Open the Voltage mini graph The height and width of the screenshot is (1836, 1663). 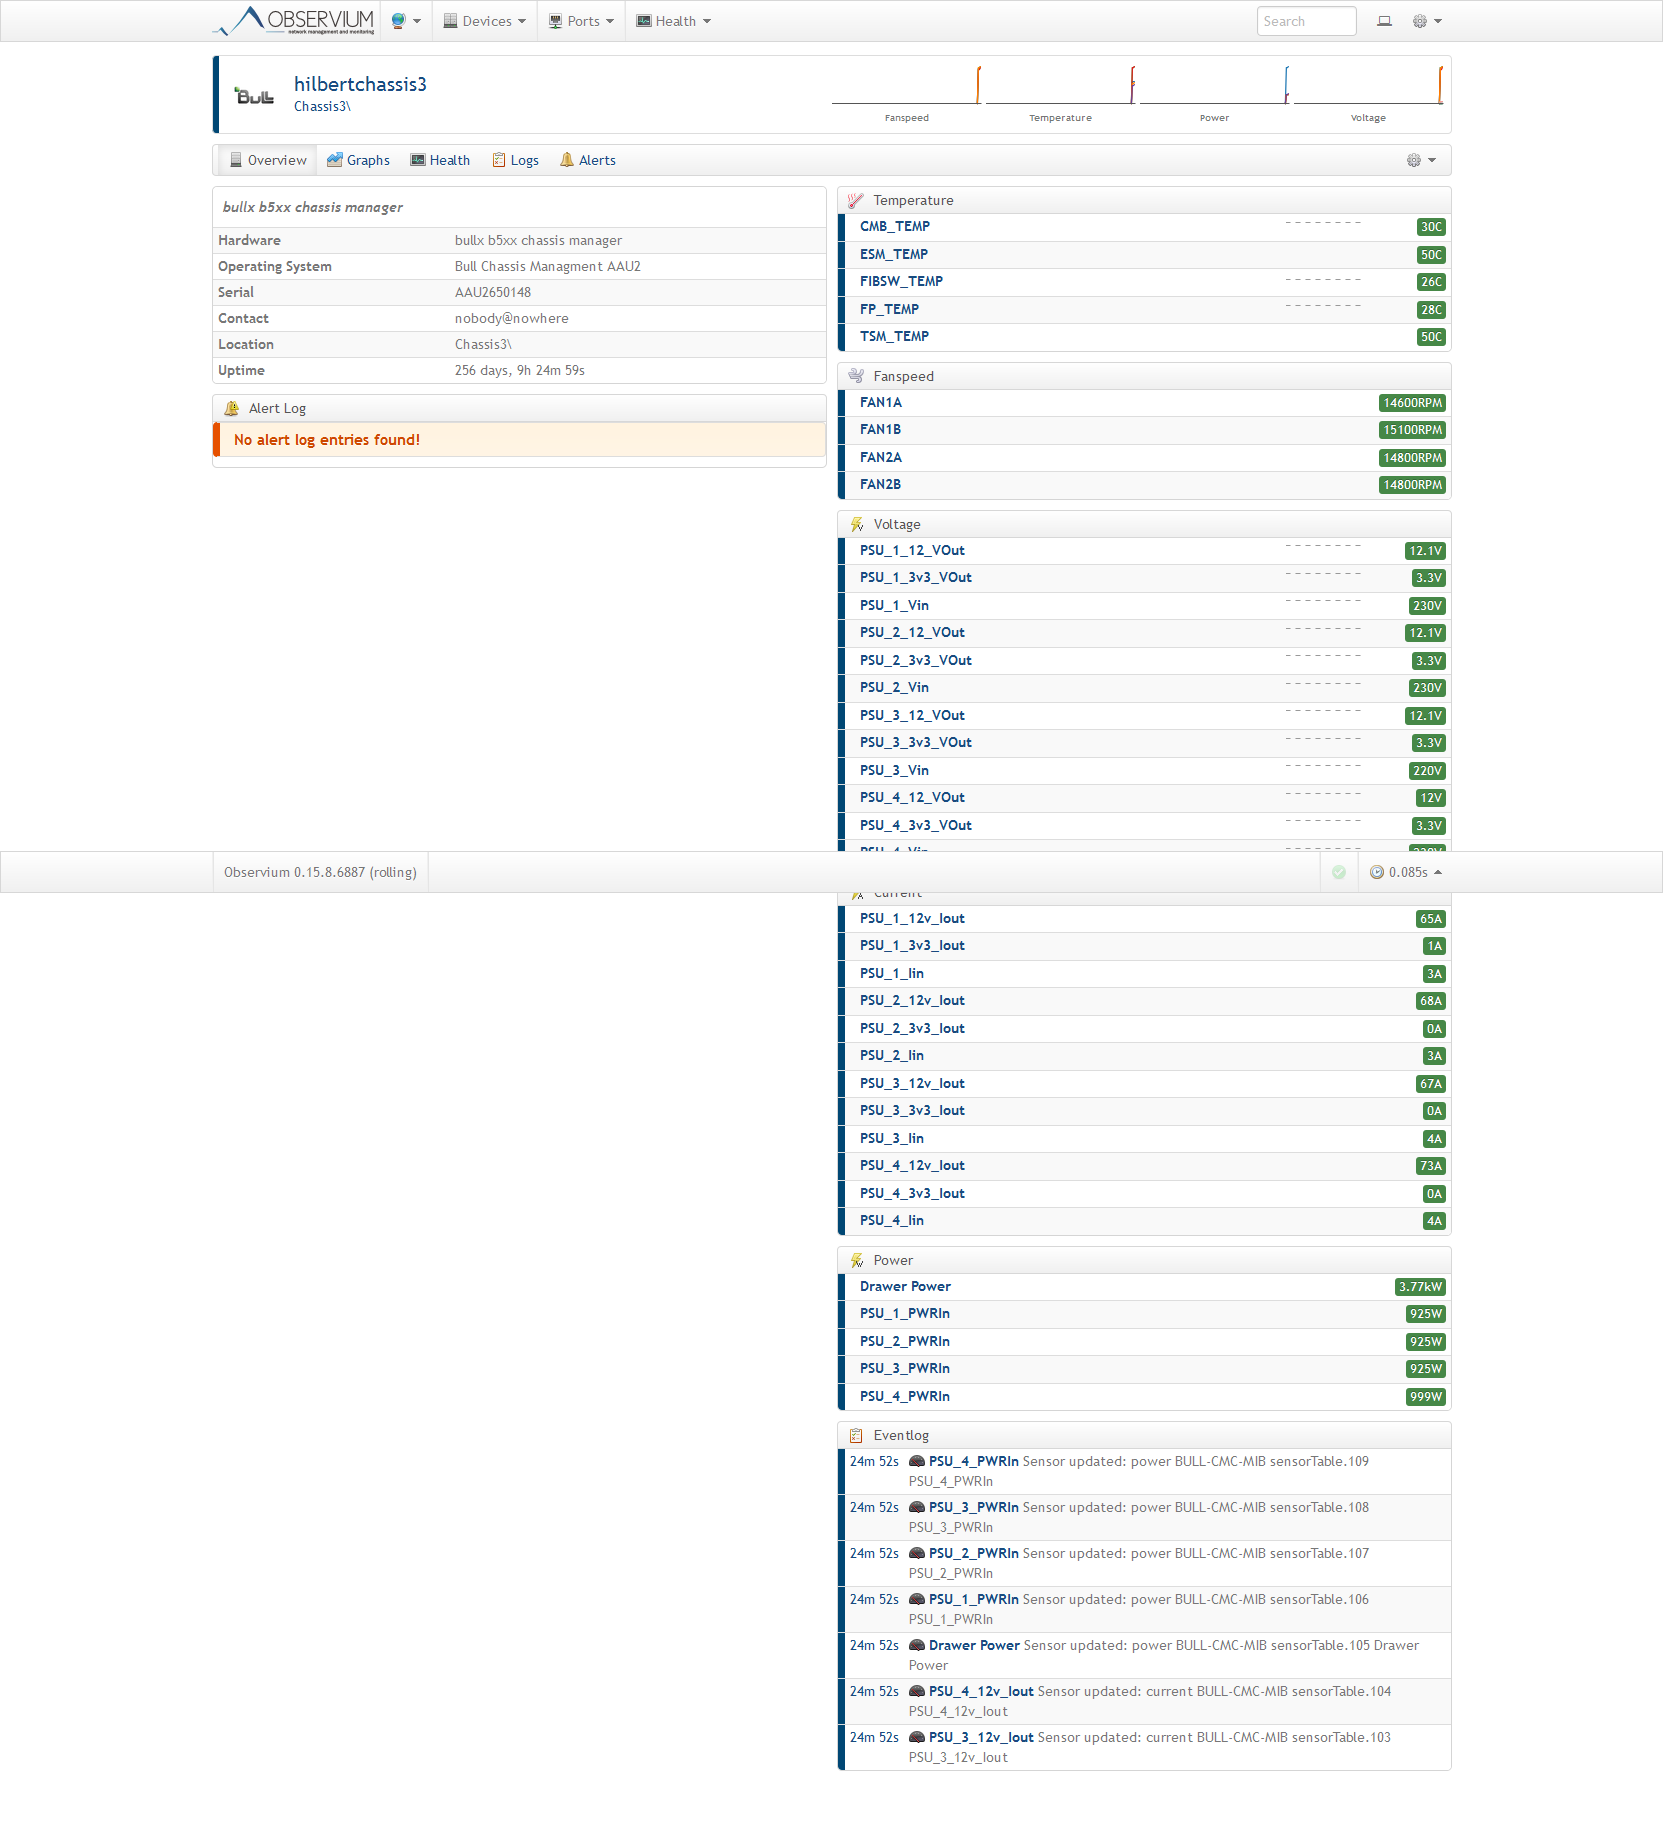(1369, 94)
